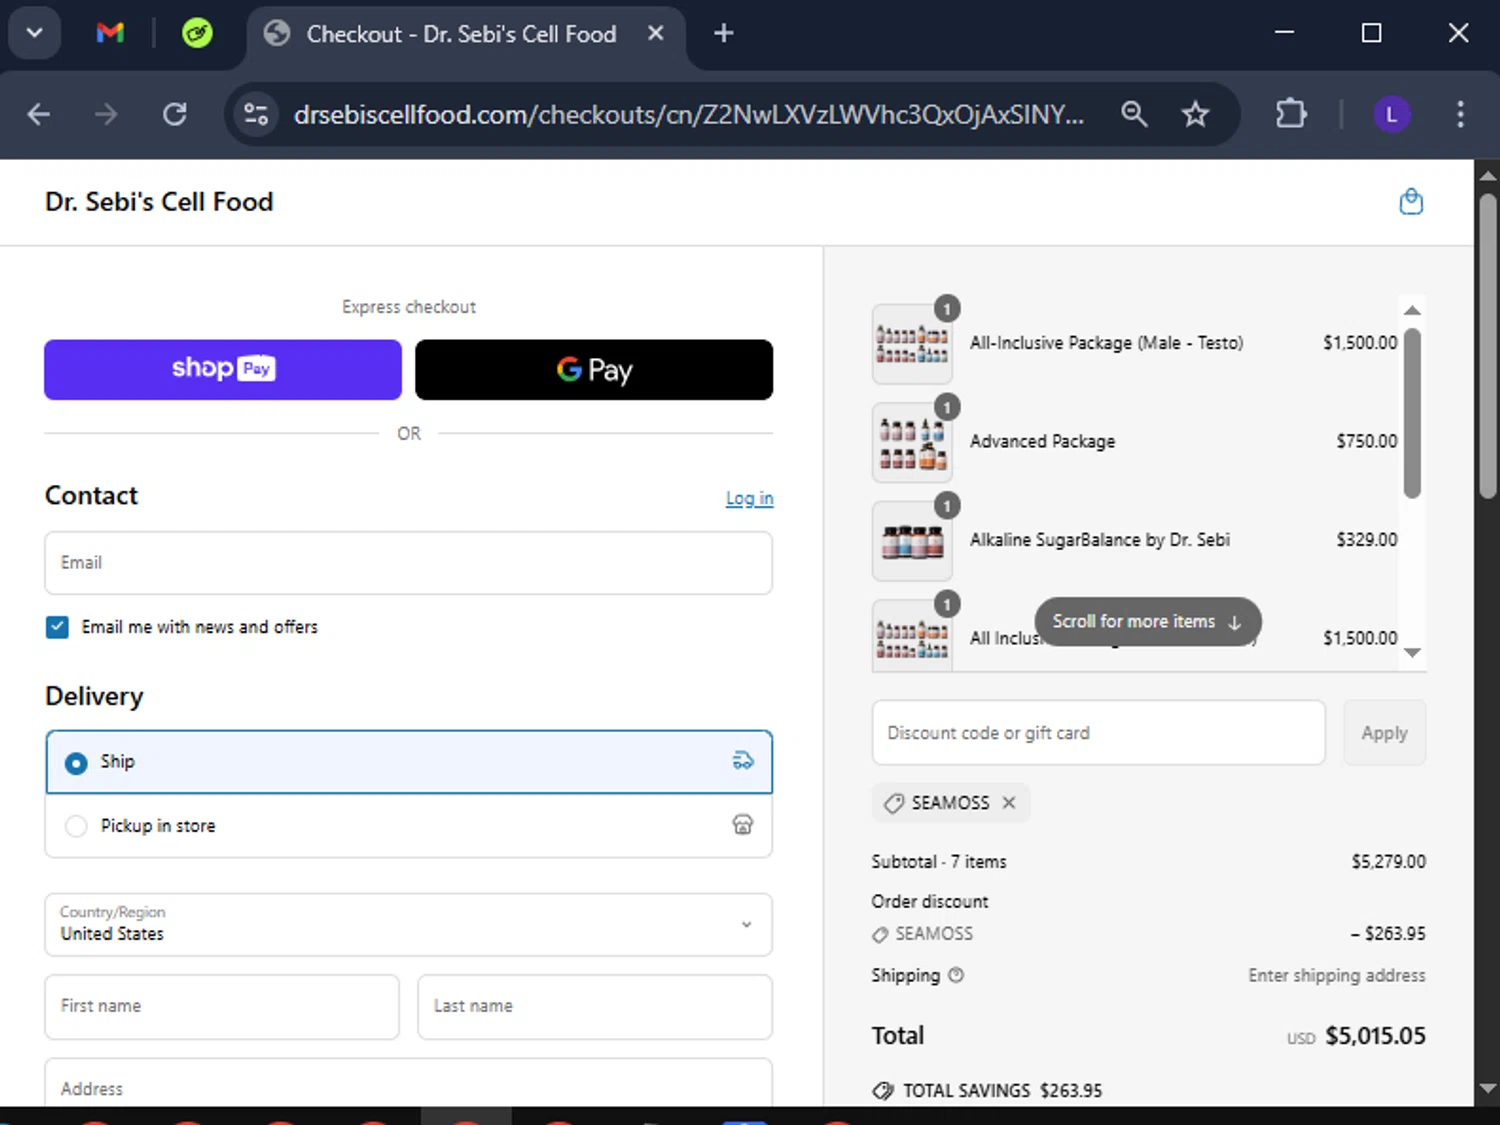Click the order discount amount – $263.95
Image resolution: width=1500 pixels, height=1125 pixels.
tap(1388, 934)
